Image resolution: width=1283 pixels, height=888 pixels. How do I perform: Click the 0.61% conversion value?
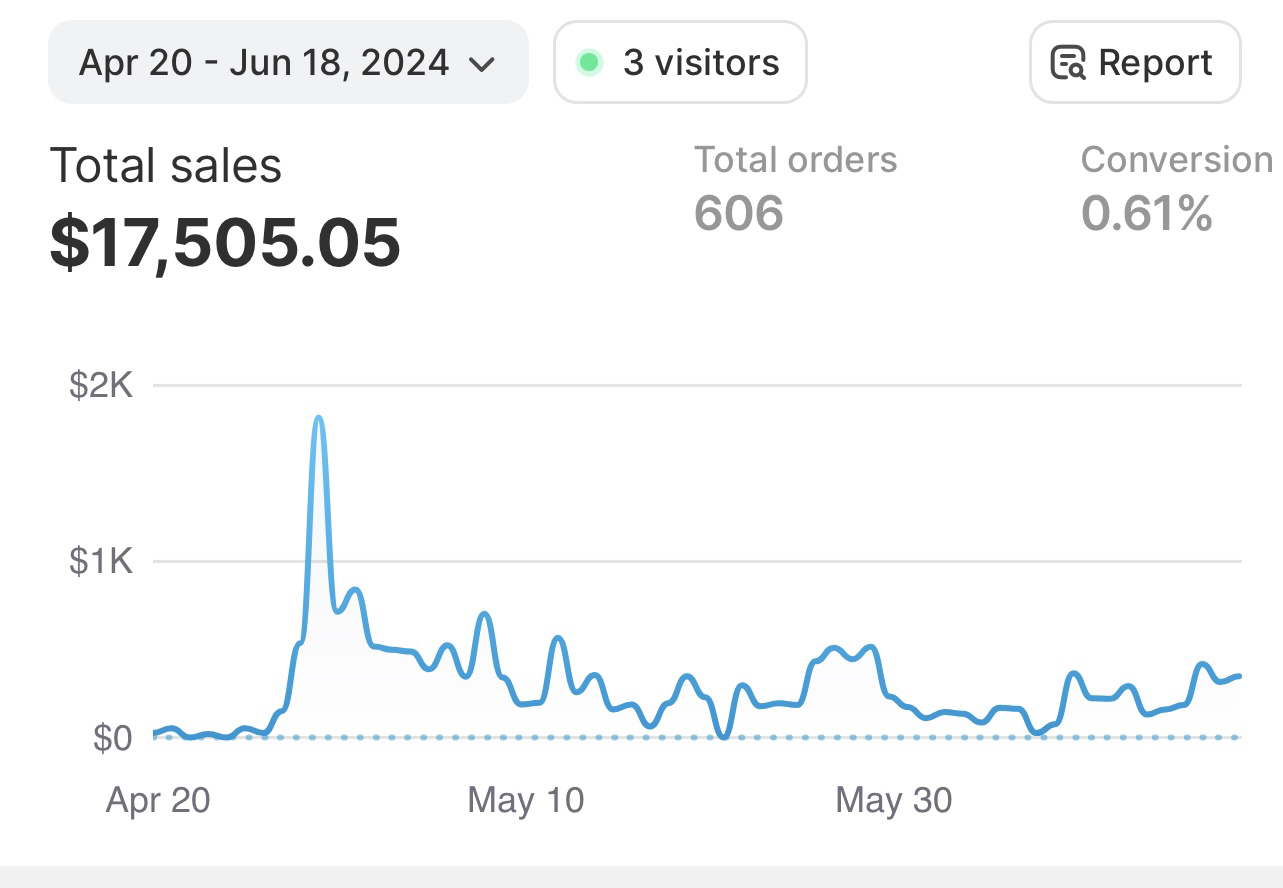click(x=1147, y=213)
